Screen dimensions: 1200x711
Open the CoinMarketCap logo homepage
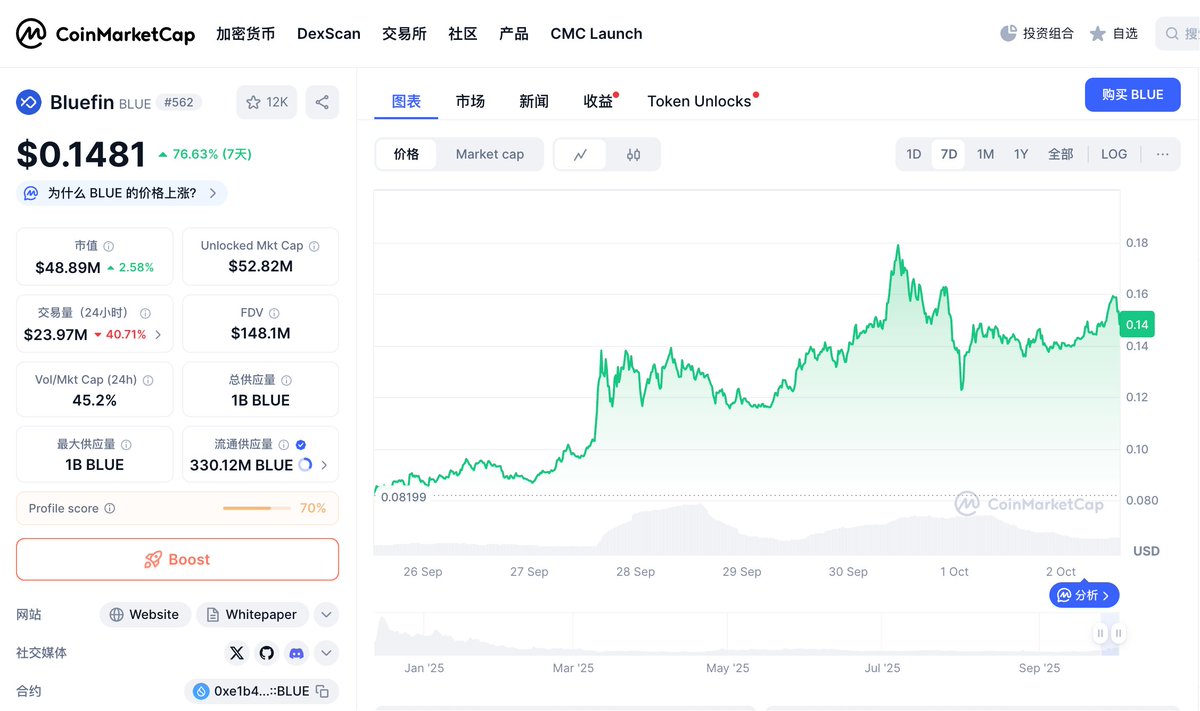[x=105, y=34]
